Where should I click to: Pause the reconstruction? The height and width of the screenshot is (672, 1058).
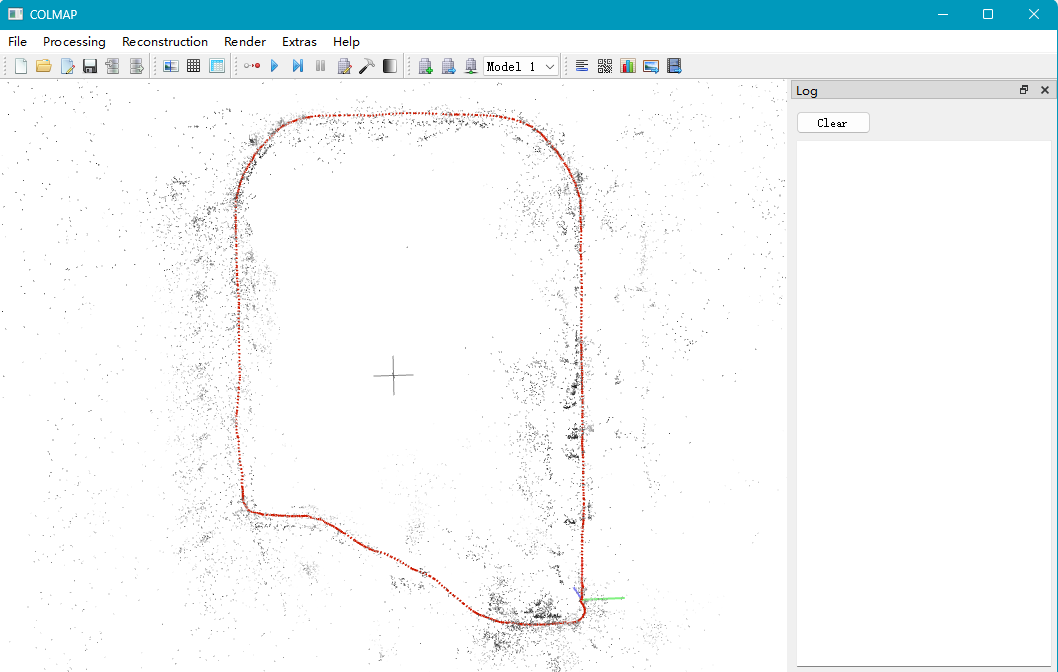321,66
